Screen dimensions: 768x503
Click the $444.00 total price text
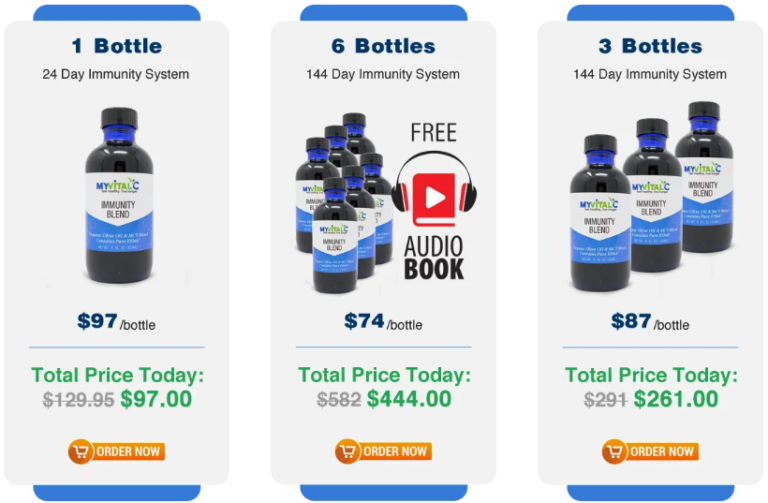[409, 399]
